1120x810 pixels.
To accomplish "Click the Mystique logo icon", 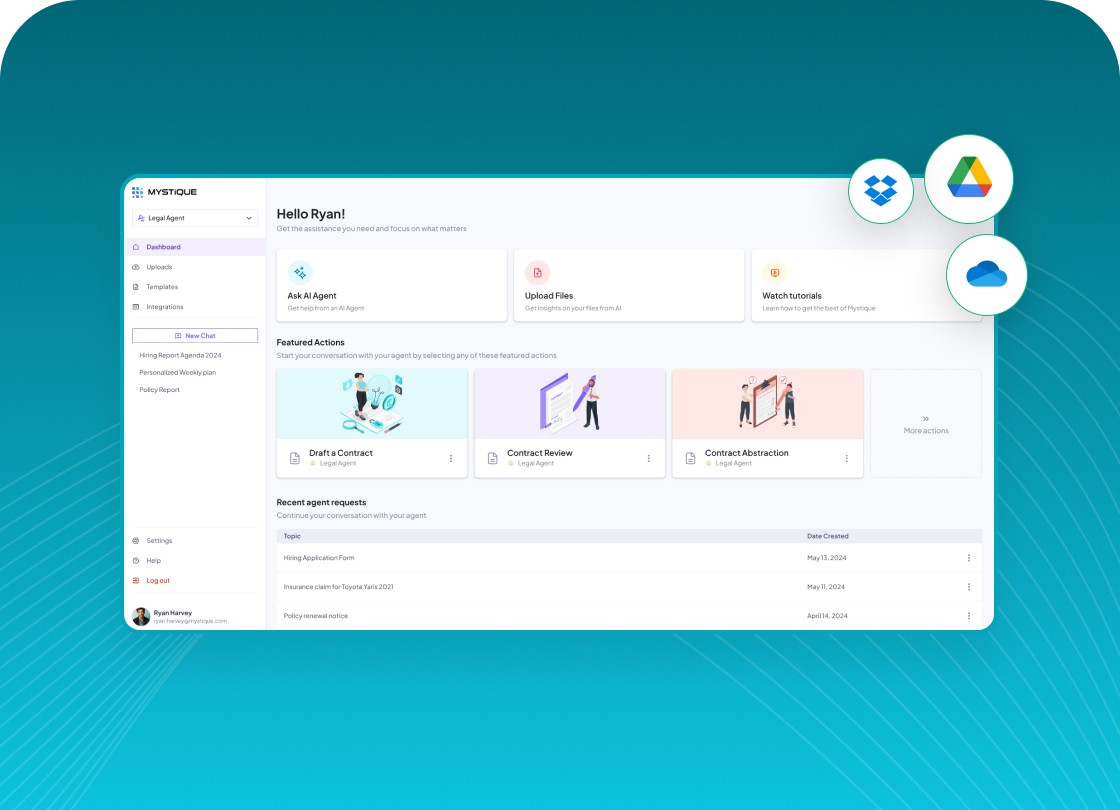I will tap(137, 192).
